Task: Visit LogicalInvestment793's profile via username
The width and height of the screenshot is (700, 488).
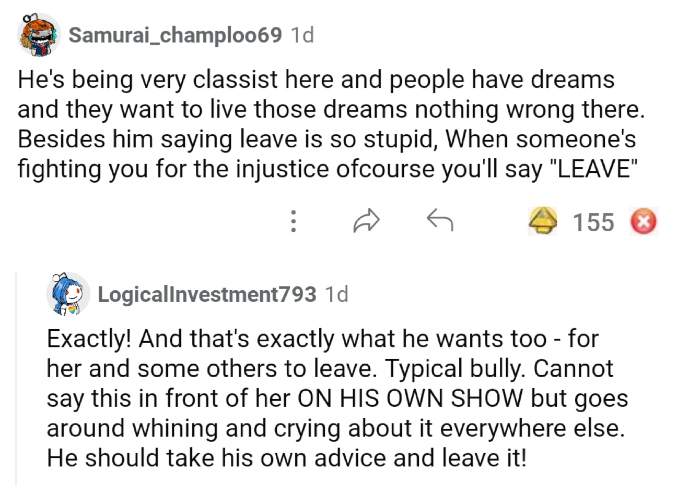Action: (206, 294)
